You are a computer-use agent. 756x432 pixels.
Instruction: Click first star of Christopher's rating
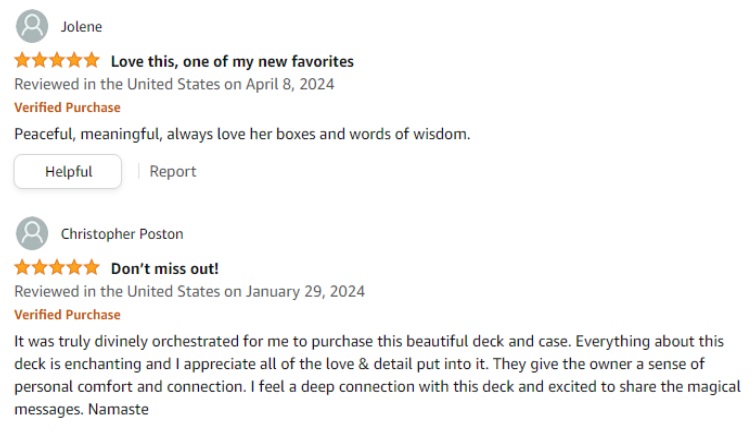pos(23,268)
